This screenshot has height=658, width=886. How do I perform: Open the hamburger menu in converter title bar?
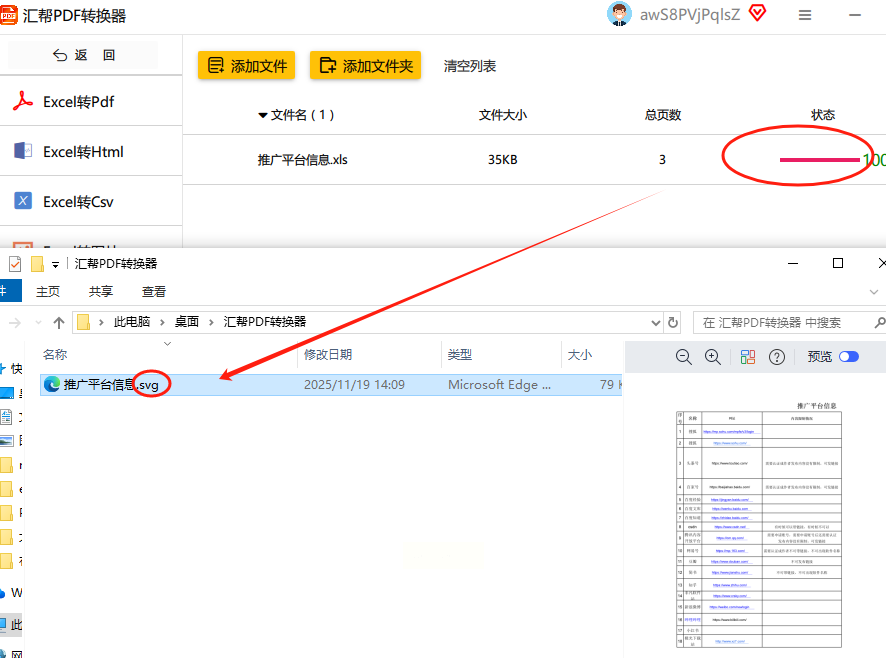pyautogui.click(x=805, y=15)
